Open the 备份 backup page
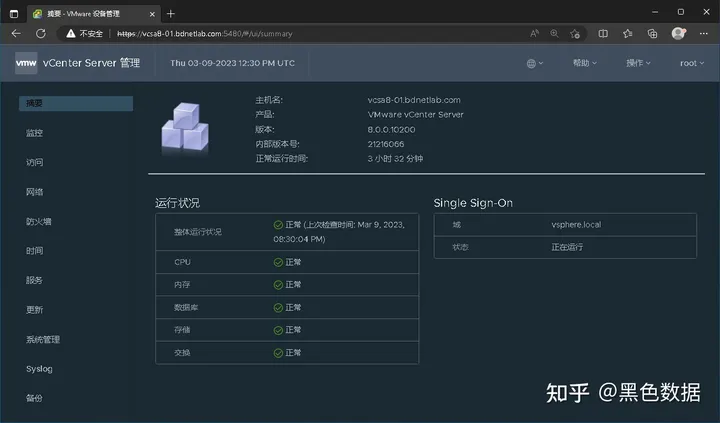The height and width of the screenshot is (423, 720). pos(34,398)
